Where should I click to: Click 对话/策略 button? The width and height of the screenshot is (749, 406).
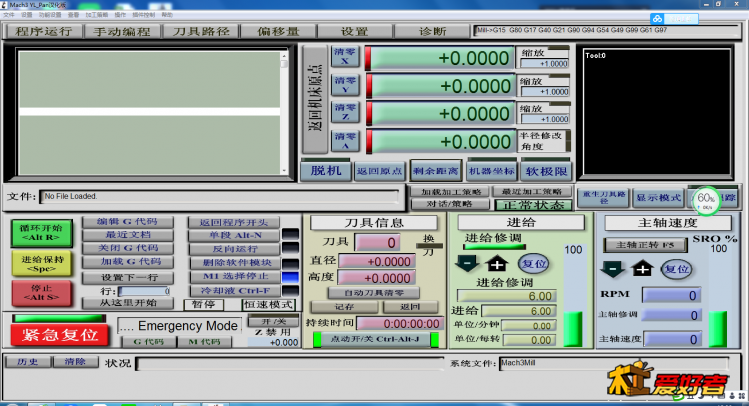[x=449, y=204]
